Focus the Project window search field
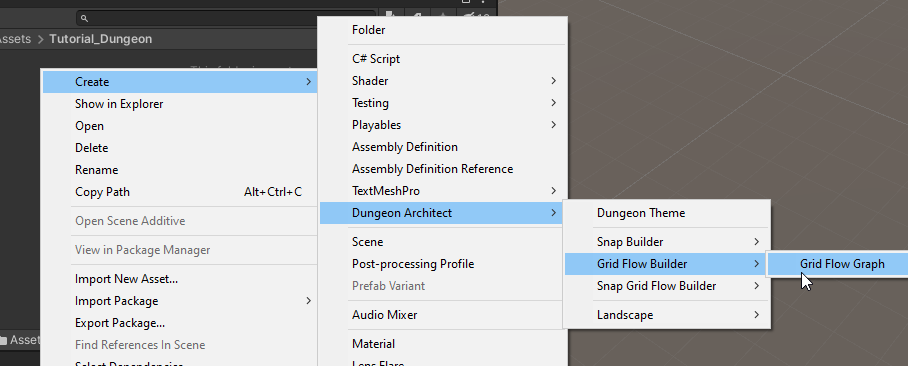The image size is (908, 366). point(226,19)
